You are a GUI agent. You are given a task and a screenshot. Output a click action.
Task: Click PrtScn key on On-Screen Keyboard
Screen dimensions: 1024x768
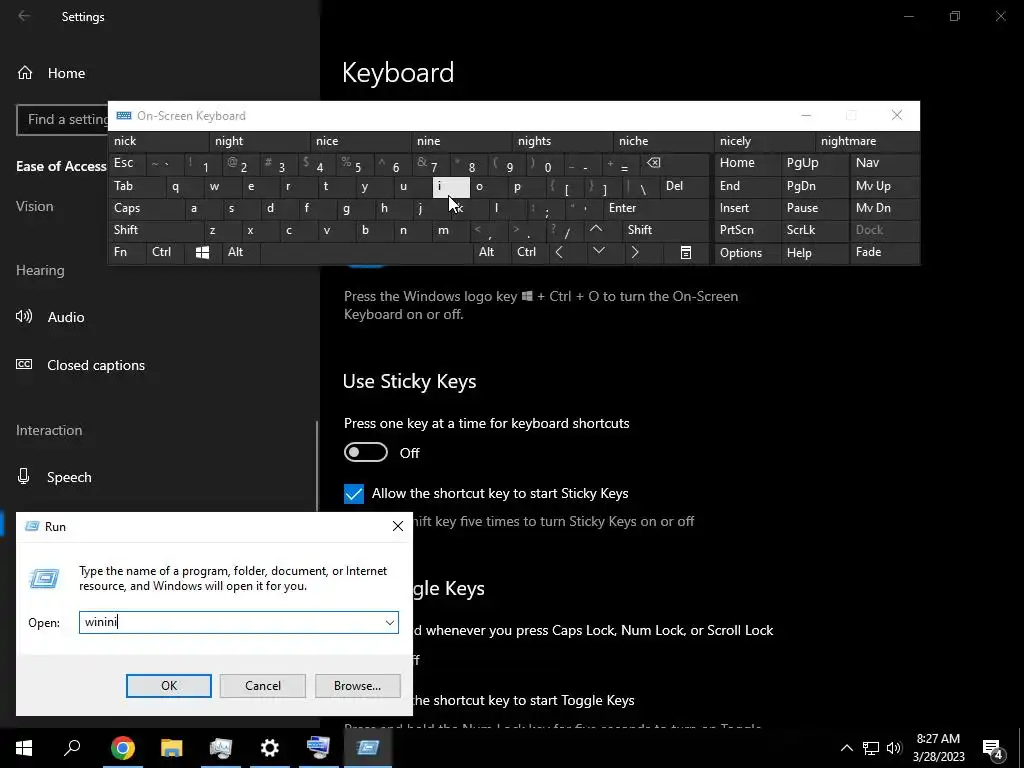point(747,230)
